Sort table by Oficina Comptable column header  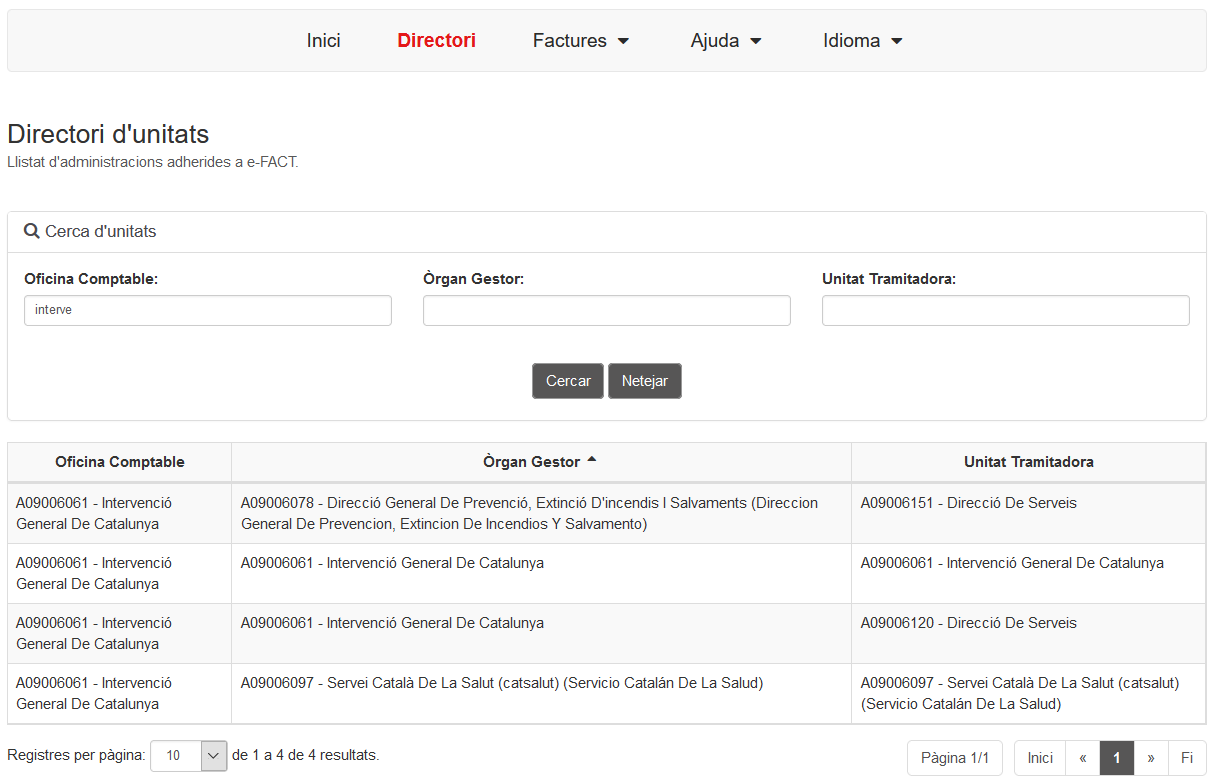coord(120,462)
